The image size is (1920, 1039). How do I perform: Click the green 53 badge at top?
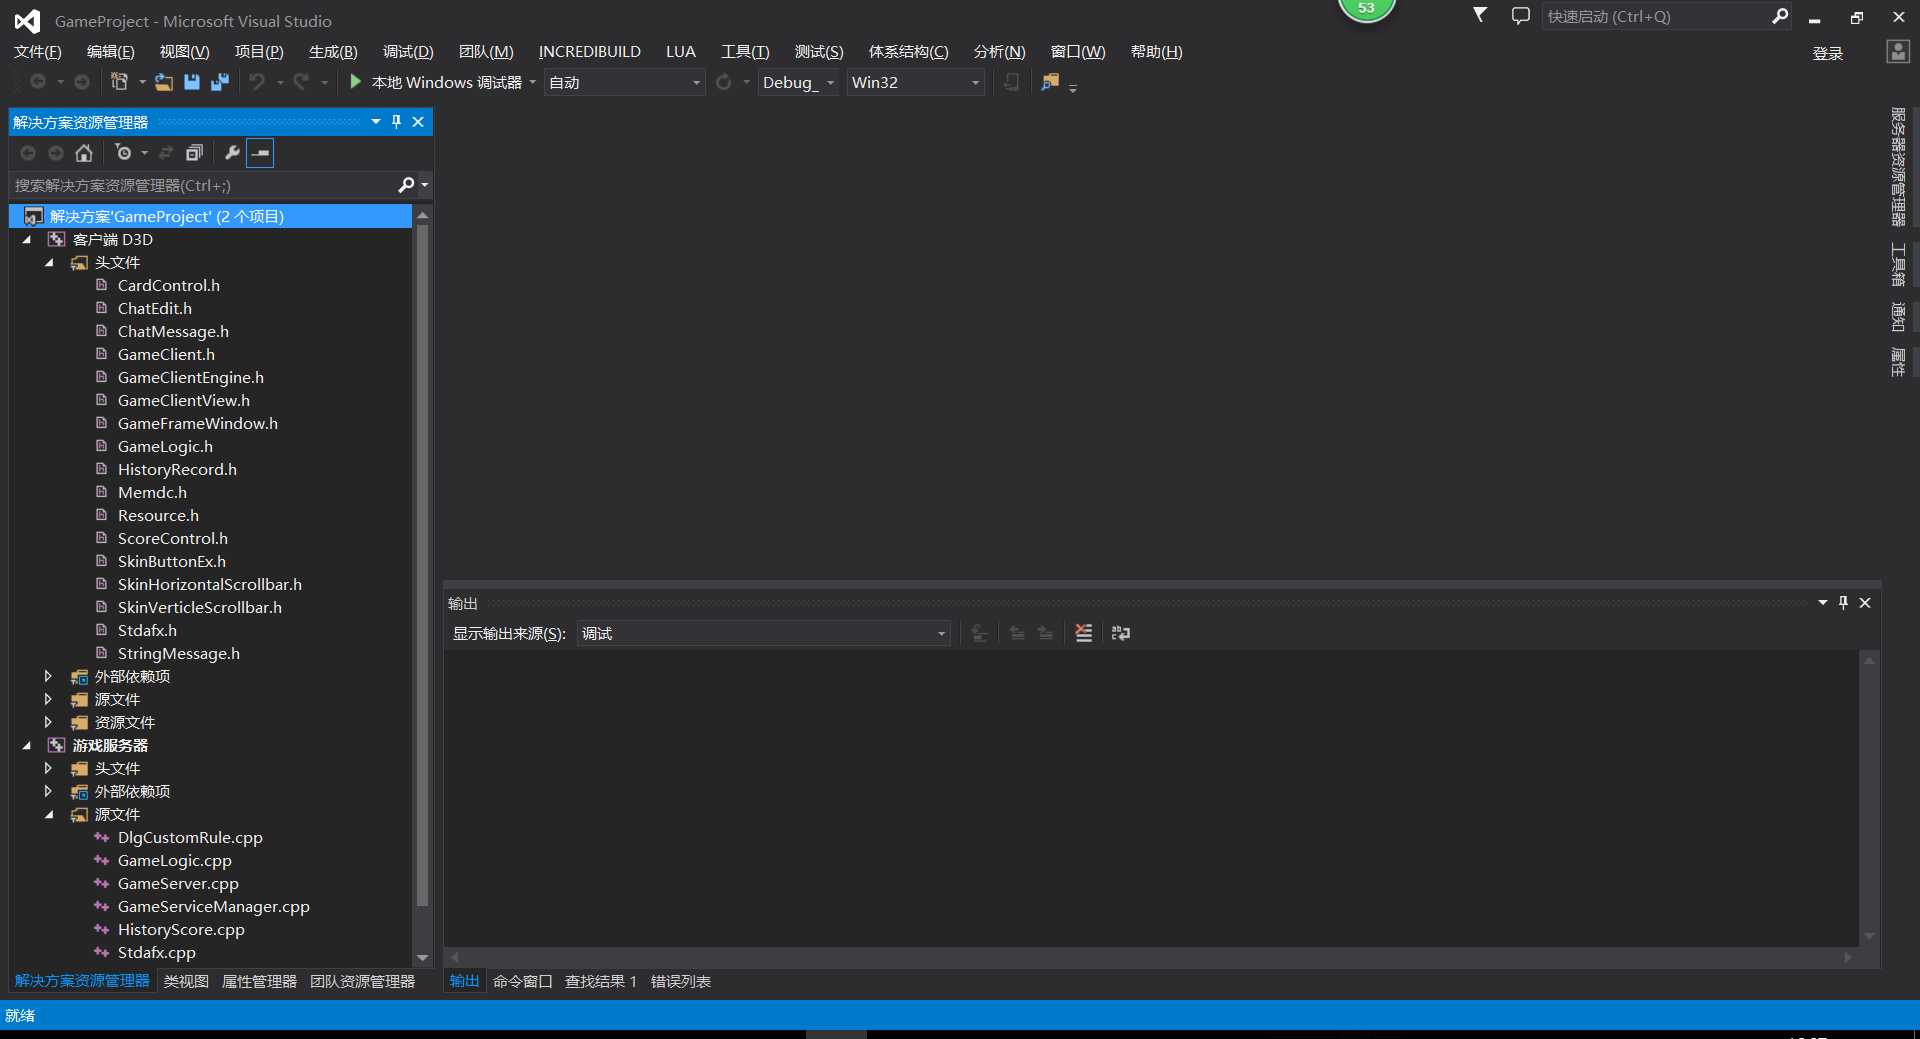(x=1366, y=8)
